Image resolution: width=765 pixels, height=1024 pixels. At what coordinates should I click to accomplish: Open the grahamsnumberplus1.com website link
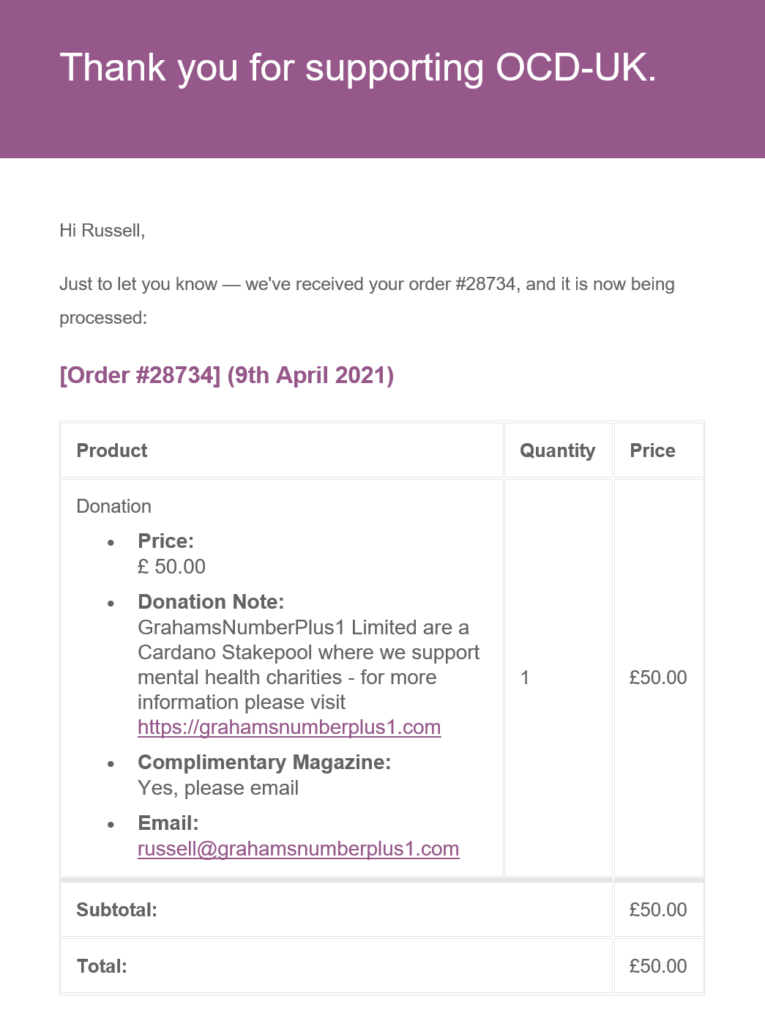pos(289,727)
